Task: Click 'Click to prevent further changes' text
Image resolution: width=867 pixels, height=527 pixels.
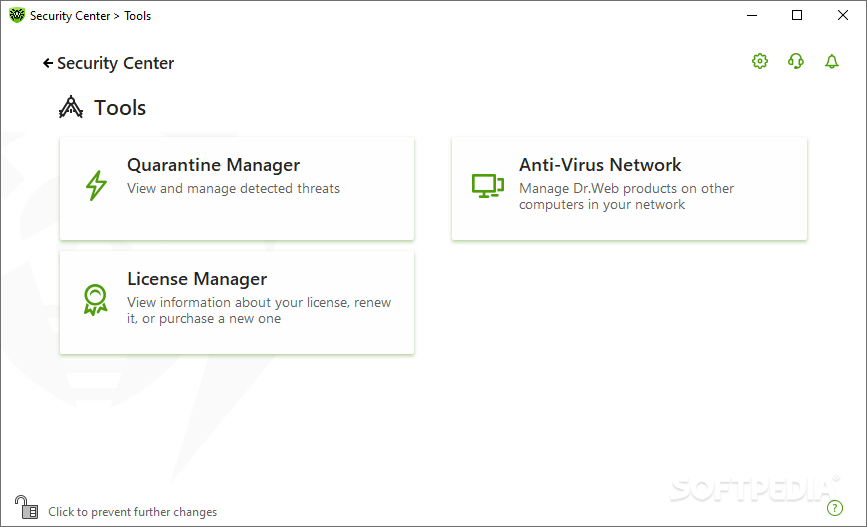Action: [133, 512]
